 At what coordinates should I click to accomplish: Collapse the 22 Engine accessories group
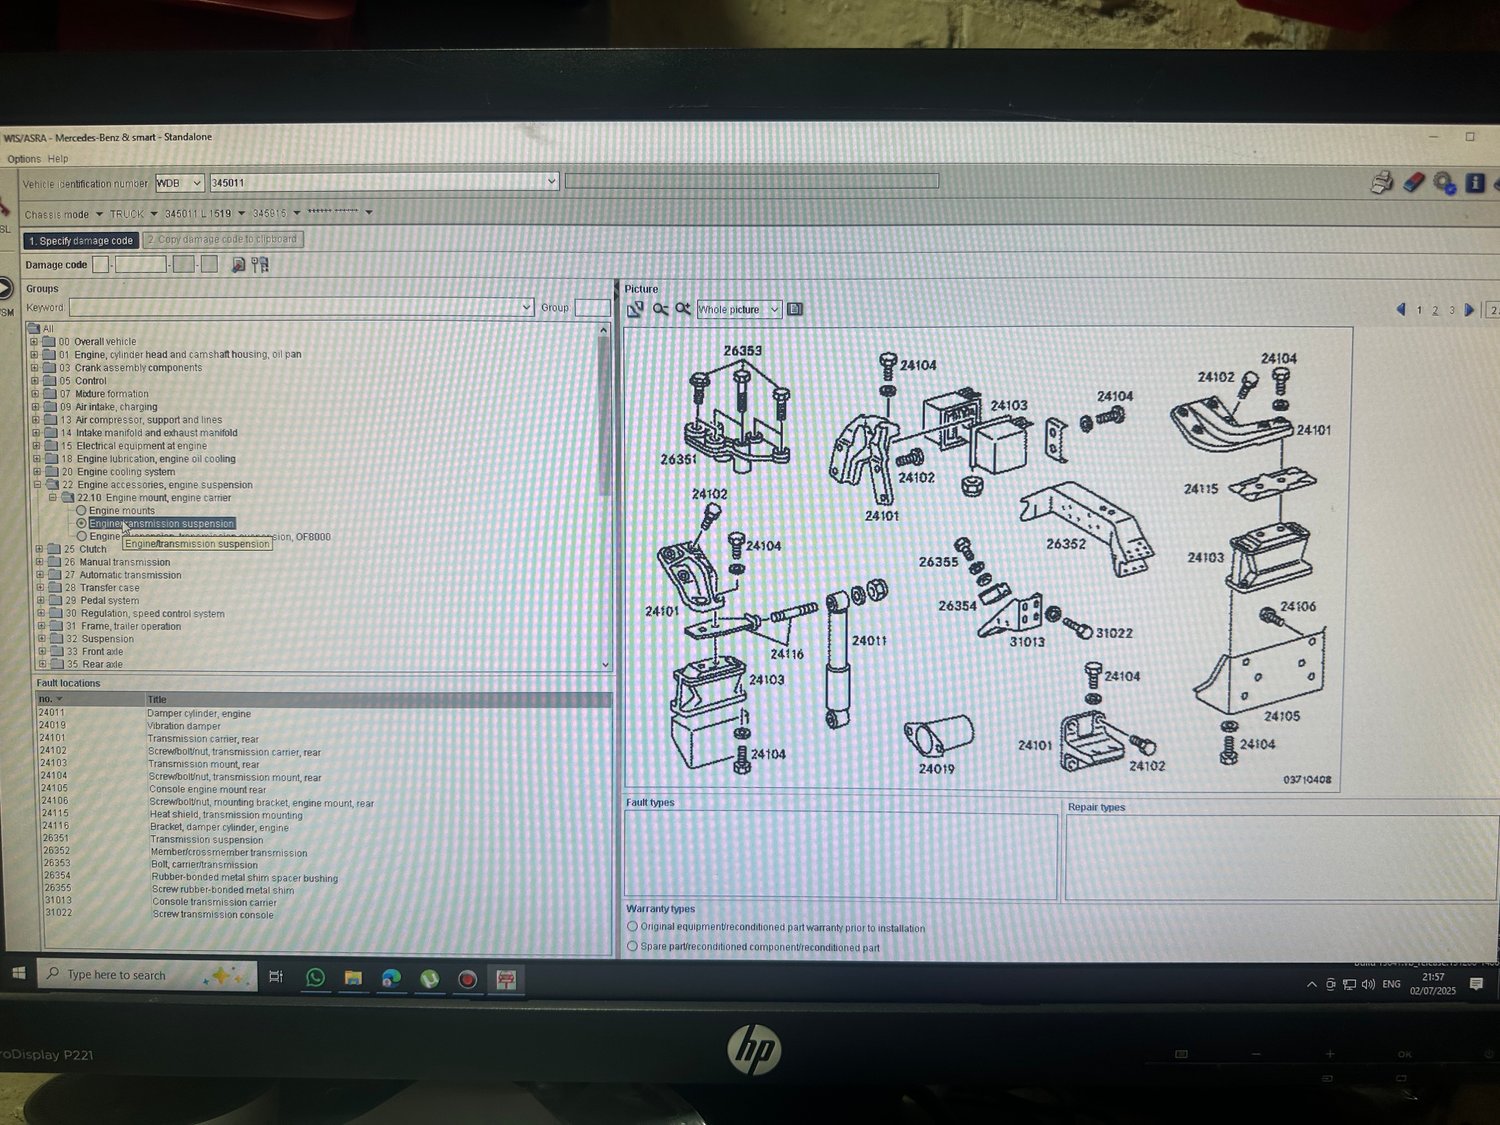pyautogui.click(x=38, y=485)
